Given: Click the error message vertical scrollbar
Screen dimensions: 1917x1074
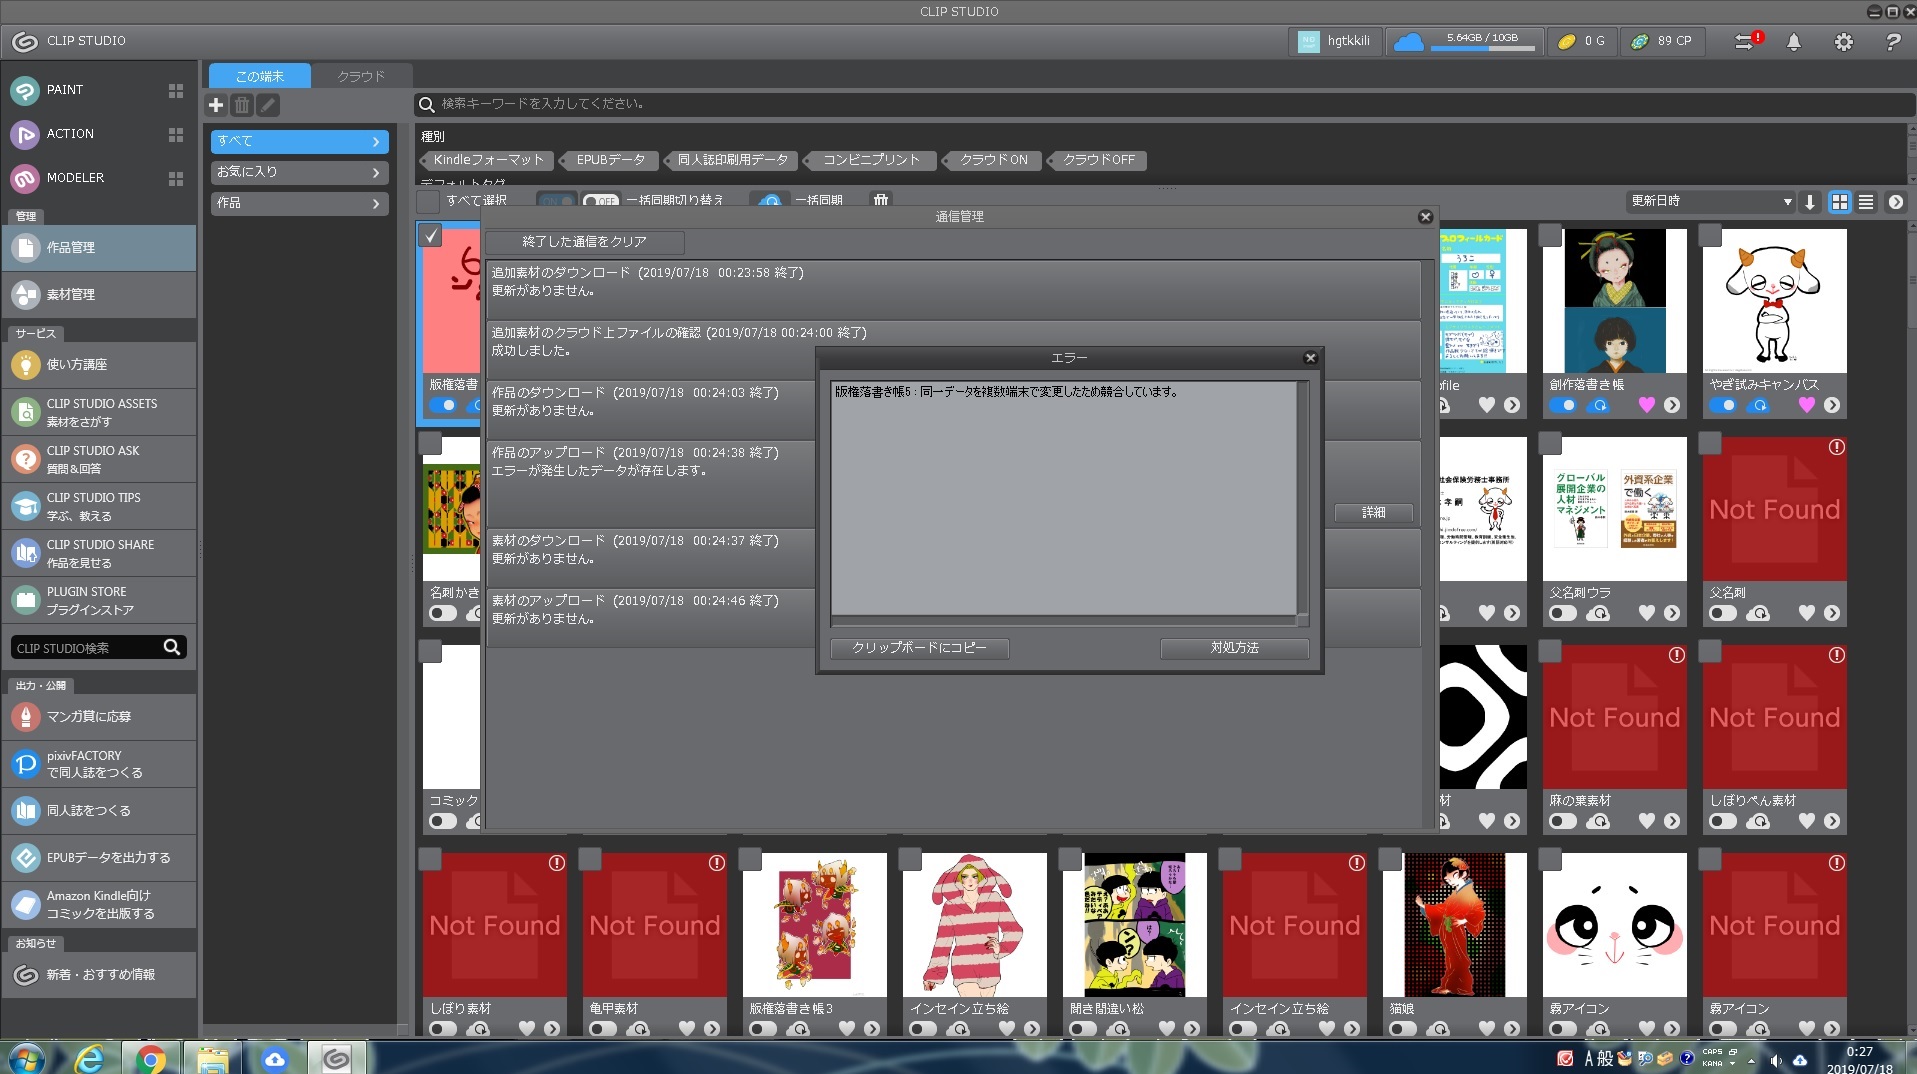Looking at the screenshot, I should [1302, 498].
